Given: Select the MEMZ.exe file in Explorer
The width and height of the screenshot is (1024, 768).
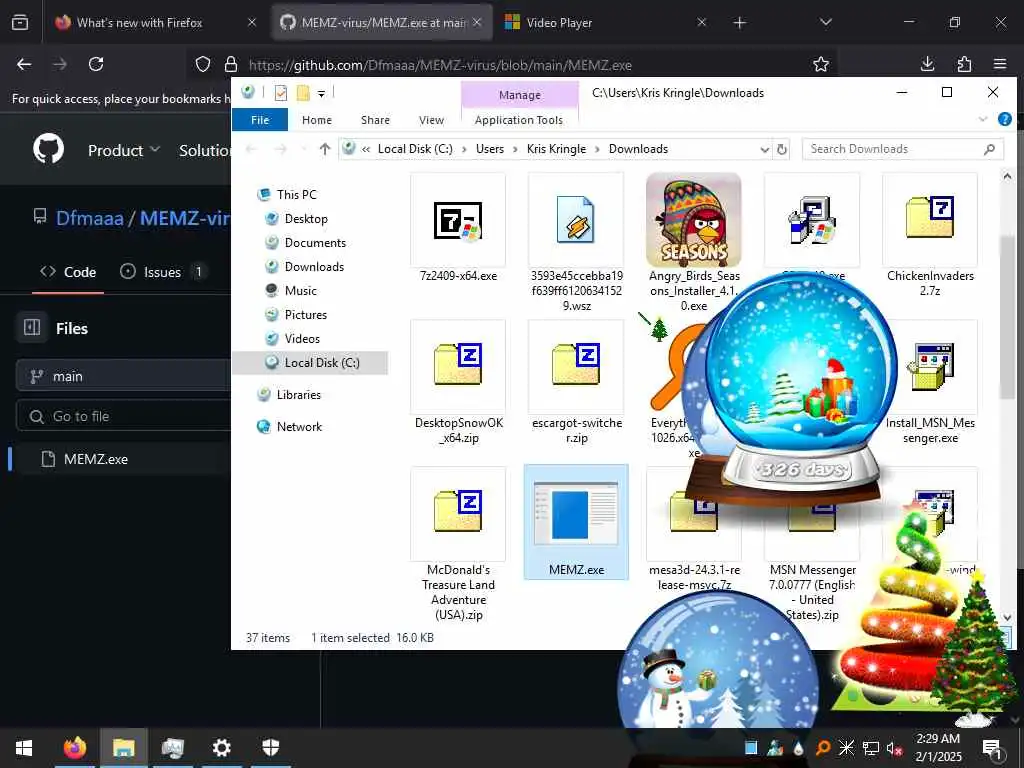Looking at the screenshot, I should pyautogui.click(x=576, y=522).
